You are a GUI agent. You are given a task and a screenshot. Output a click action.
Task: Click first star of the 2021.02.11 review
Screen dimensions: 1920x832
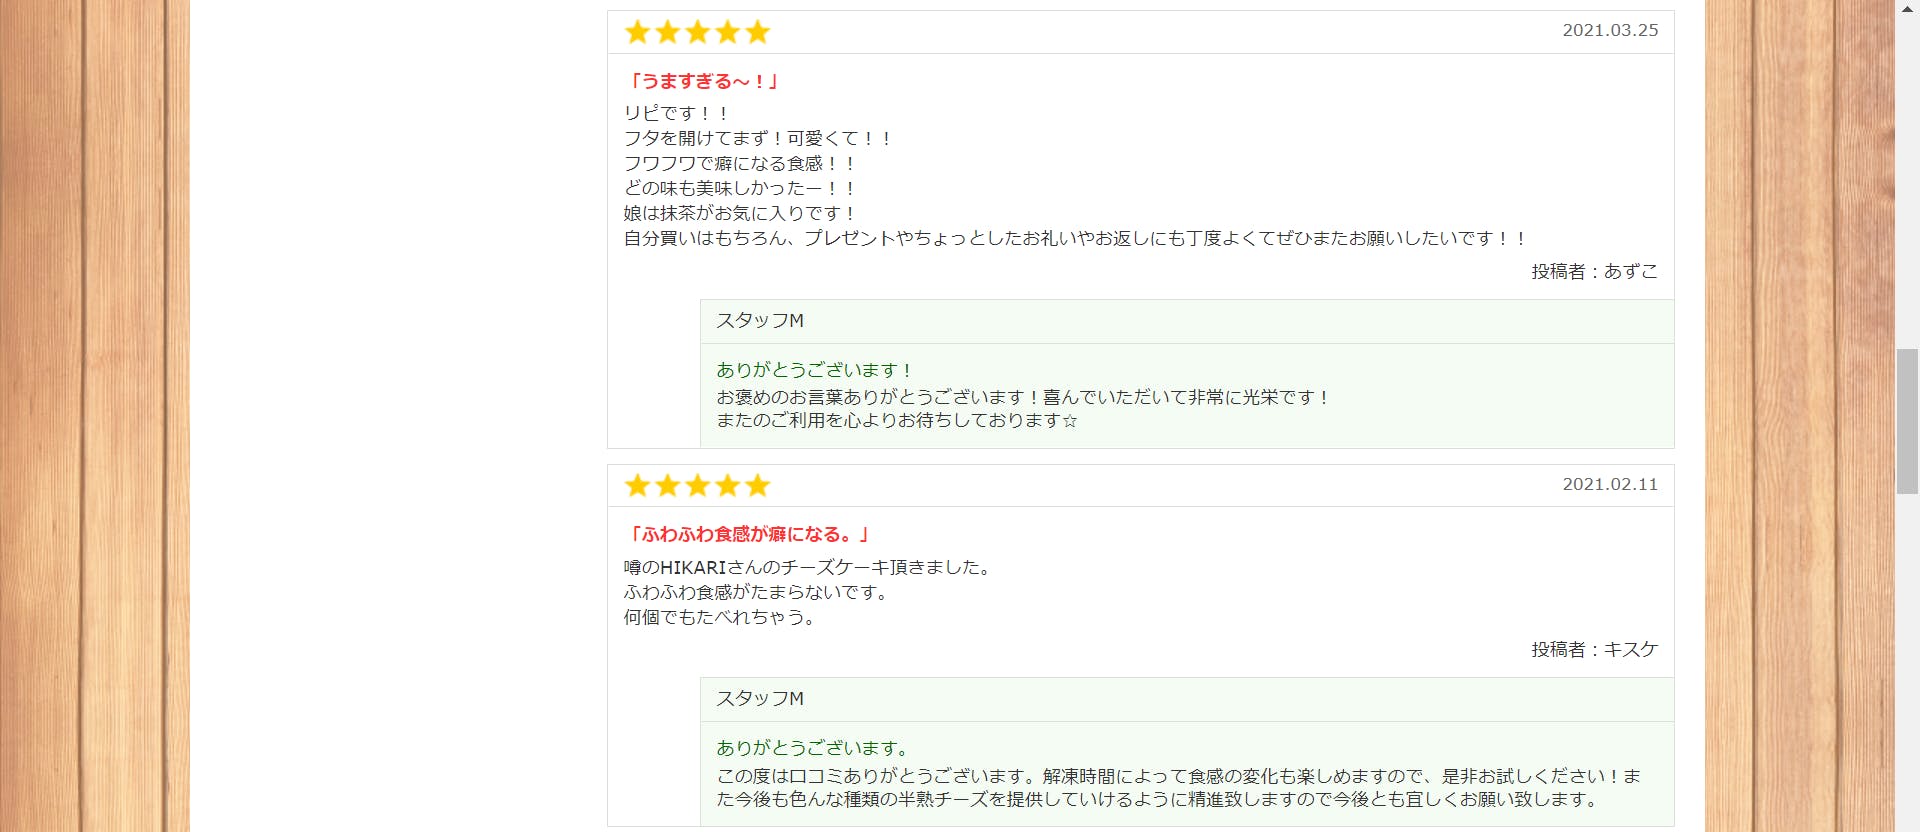coord(637,486)
